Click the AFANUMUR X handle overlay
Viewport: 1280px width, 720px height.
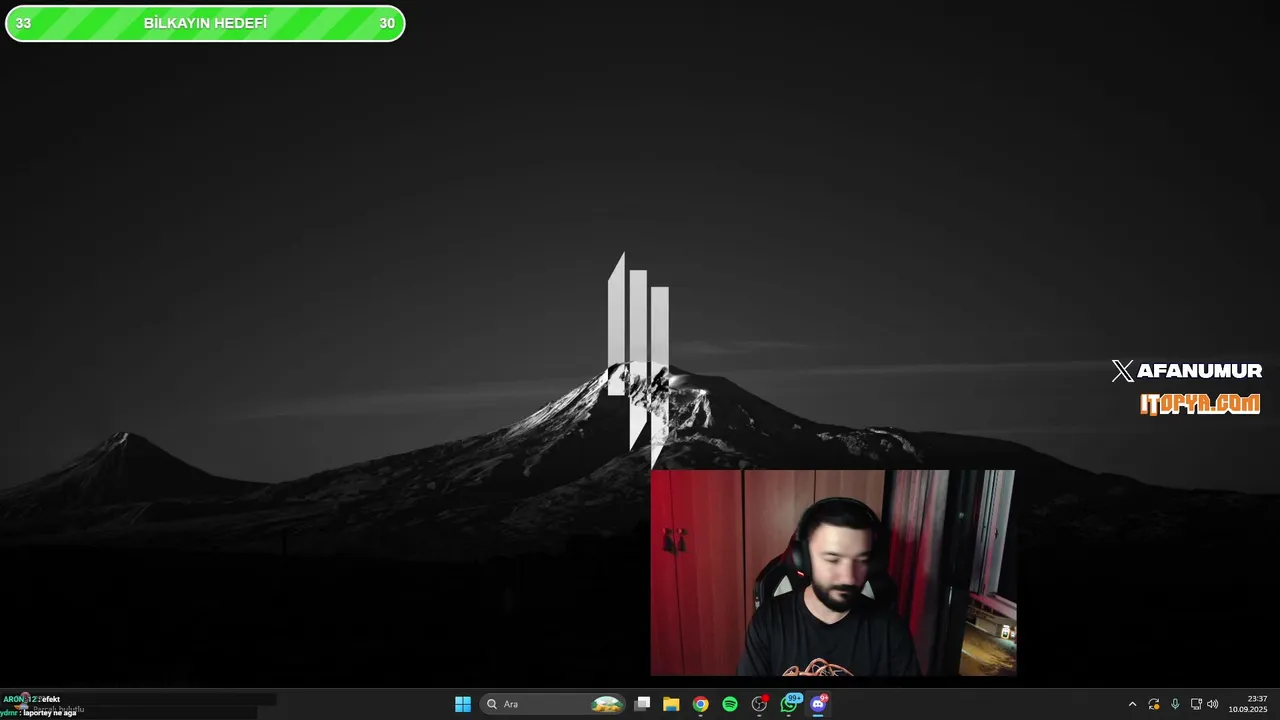(1187, 371)
